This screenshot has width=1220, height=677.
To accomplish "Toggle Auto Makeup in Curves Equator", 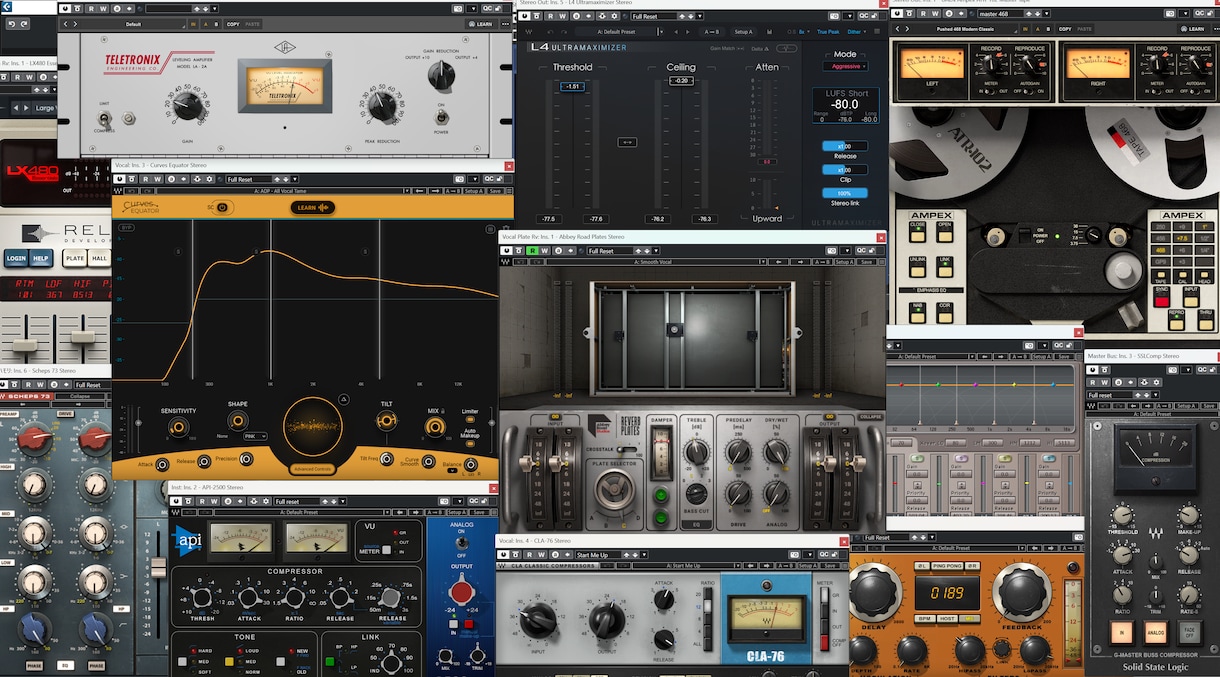I will (470, 446).
